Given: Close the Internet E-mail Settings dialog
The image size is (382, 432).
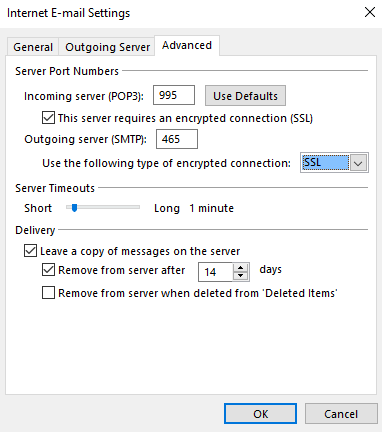Looking at the screenshot, I should [370, 12].
